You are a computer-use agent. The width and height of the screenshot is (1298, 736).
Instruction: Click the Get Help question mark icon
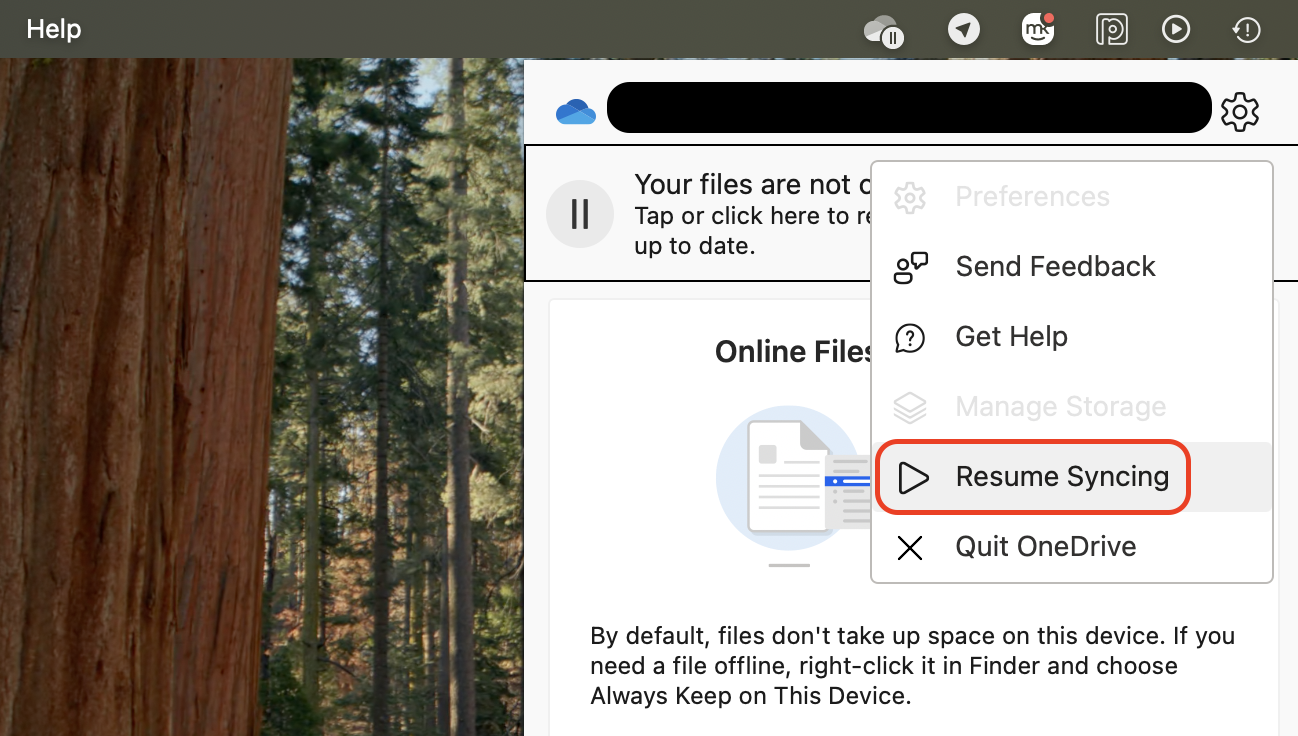click(x=909, y=337)
